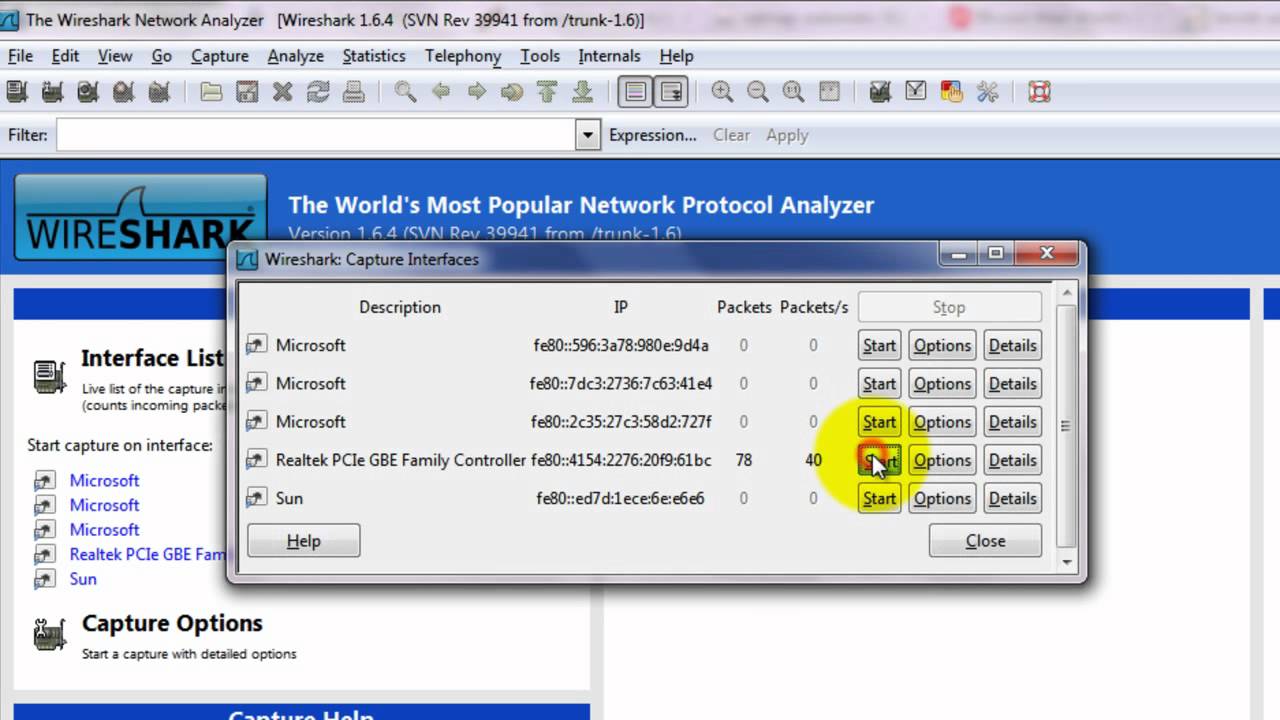This screenshot has width=1280, height=720.
Task: Open the Internals menu
Action: click(x=609, y=56)
